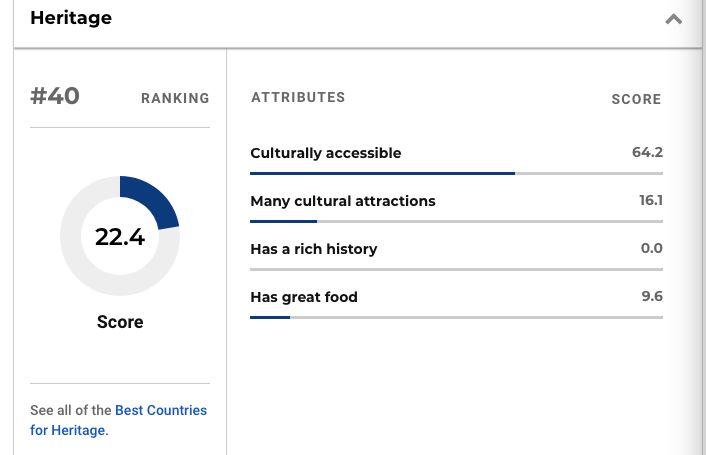Select Has great food attribute label
This screenshot has width=706, height=455.
click(304, 297)
